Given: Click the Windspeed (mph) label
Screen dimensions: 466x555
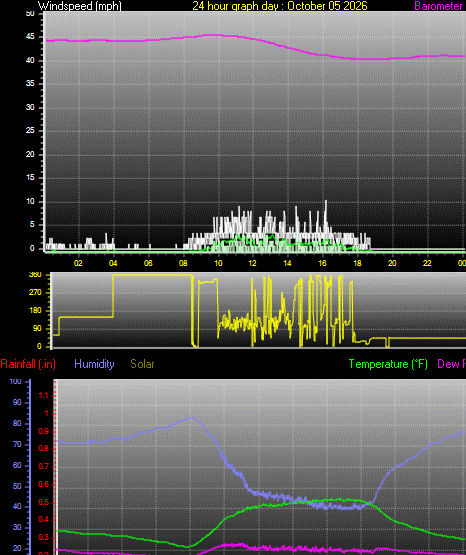Looking at the screenshot, I should pyautogui.click(x=80, y=6).
